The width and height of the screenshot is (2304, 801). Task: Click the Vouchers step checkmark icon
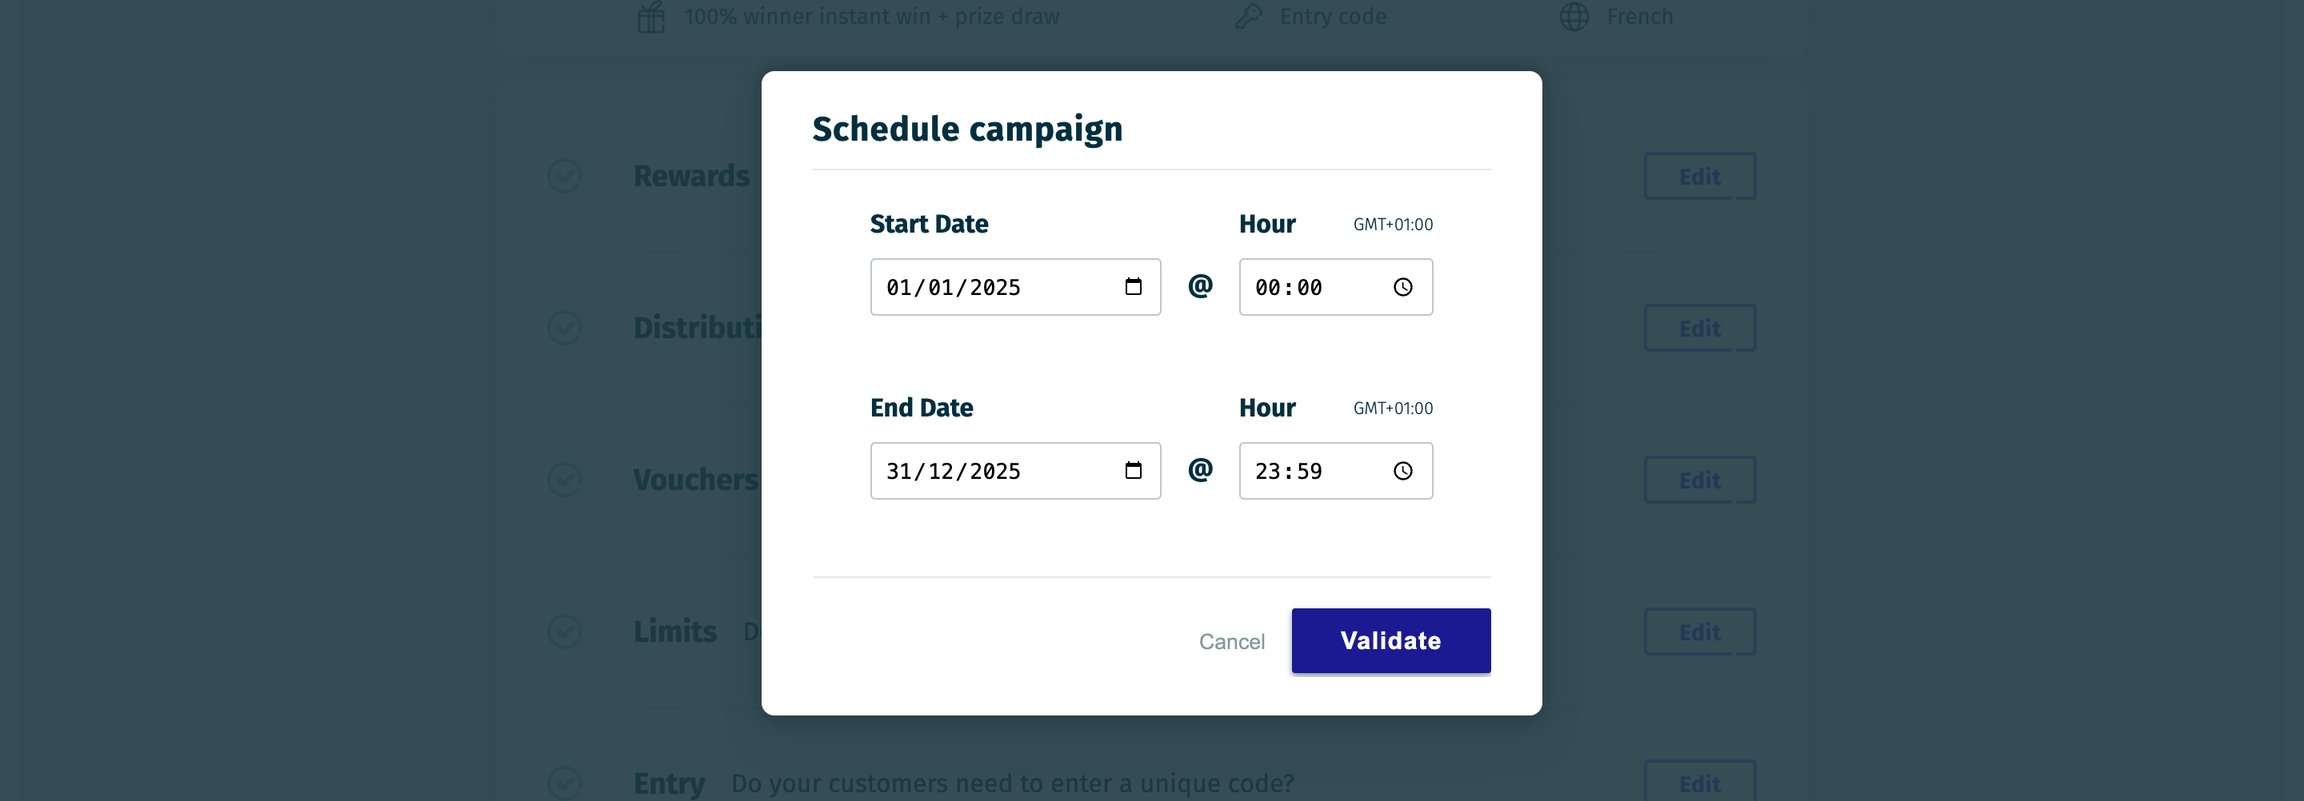pos(565,480)
